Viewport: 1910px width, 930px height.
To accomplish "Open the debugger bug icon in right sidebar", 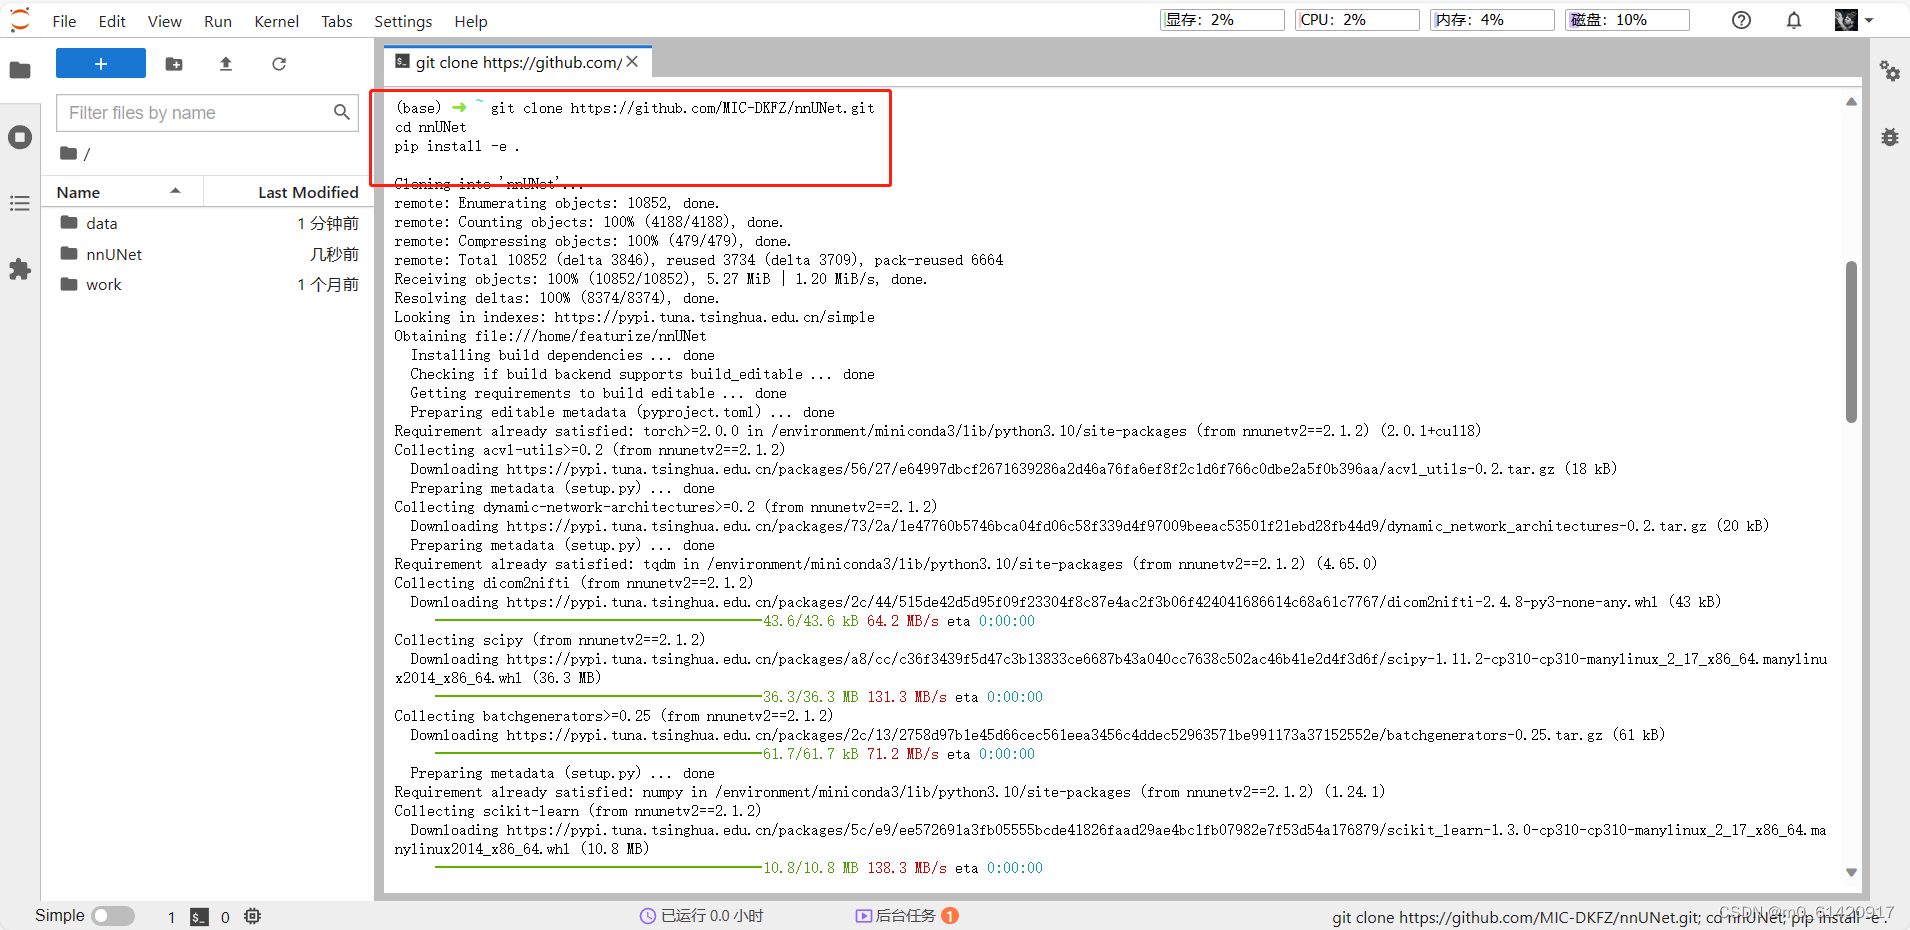I will (x=1890, y=137).
